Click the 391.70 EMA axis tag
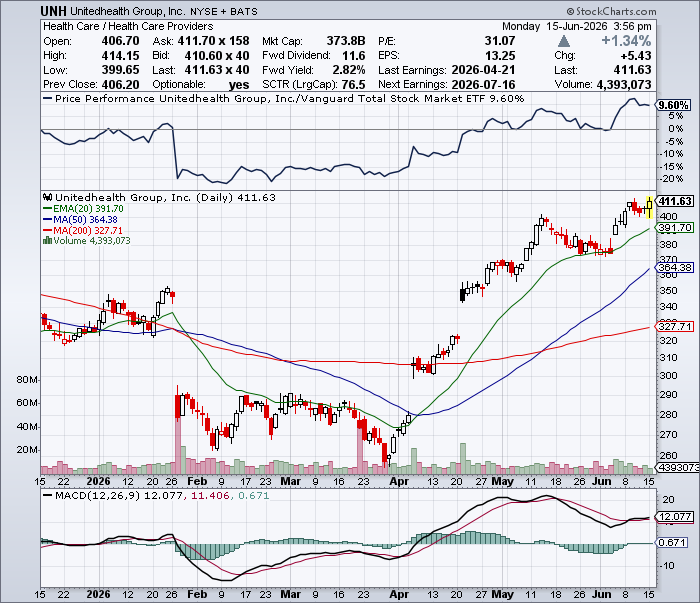Screen dimensions: 700x603 675,228
